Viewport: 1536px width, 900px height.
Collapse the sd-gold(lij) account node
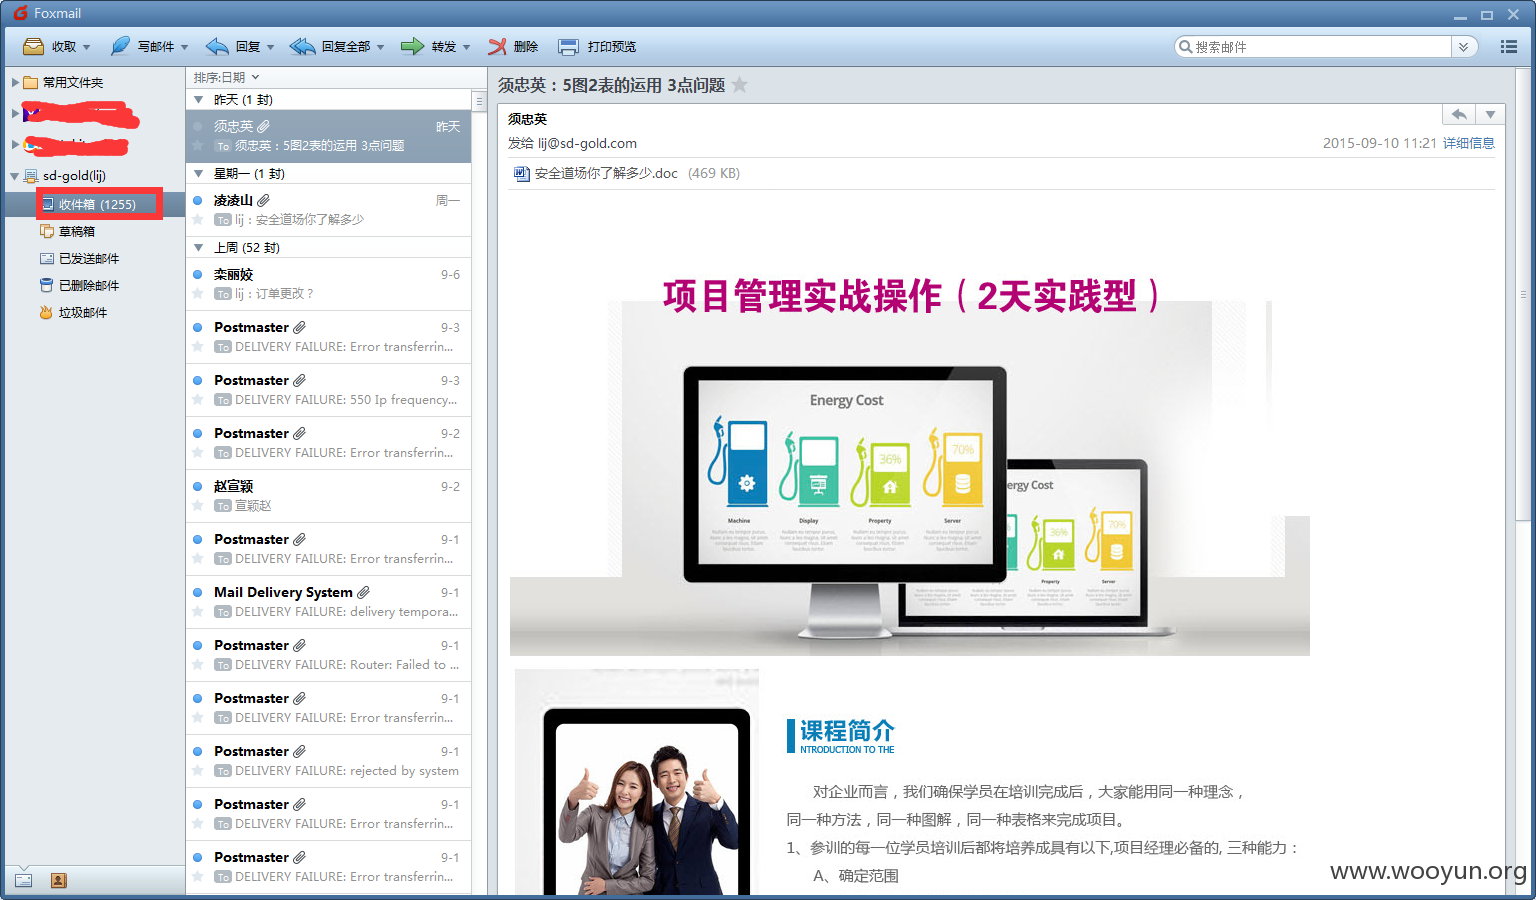14,176
